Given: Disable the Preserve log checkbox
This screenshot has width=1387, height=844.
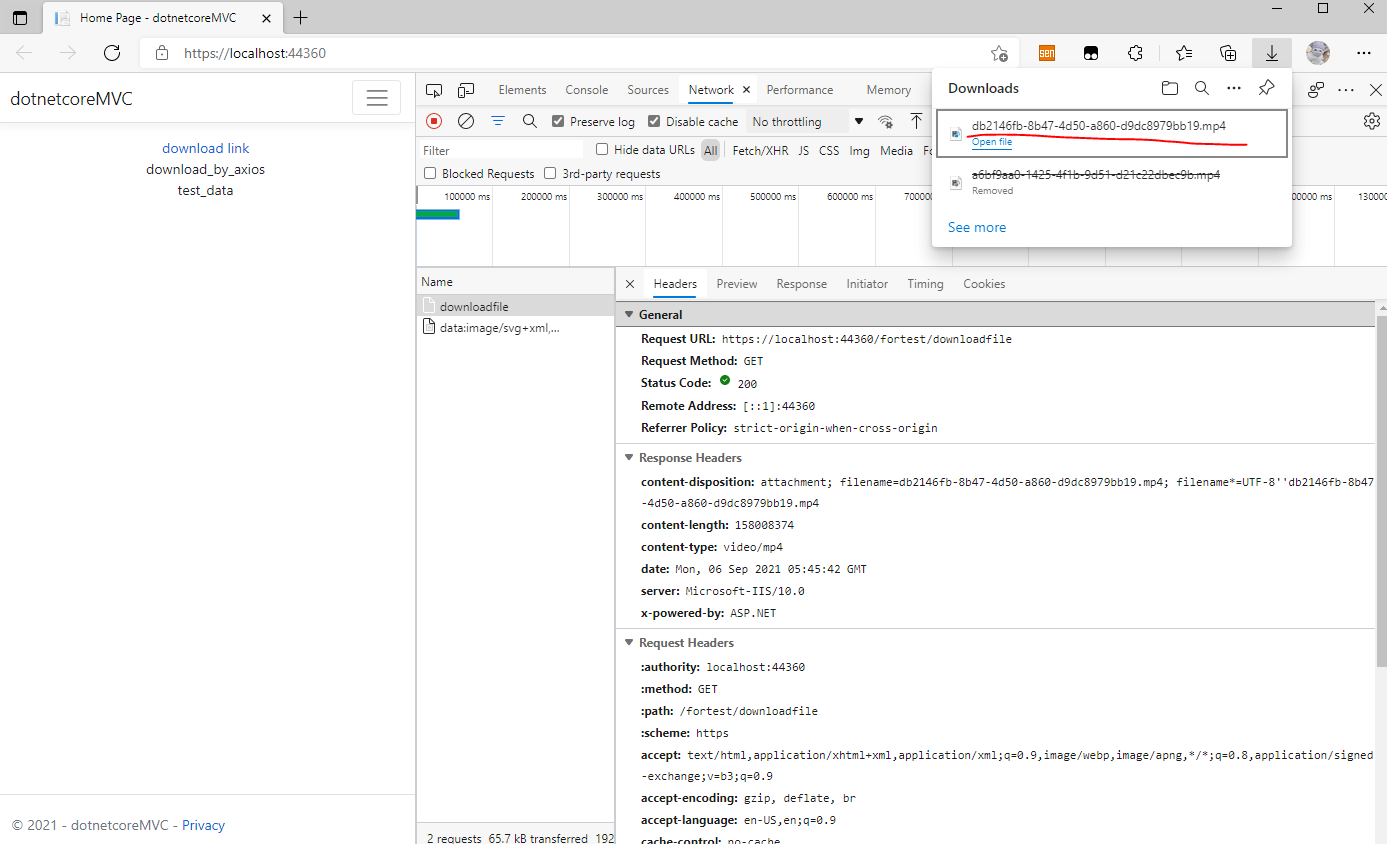Looking at the screenshot, I should click(x=557, y=119).
